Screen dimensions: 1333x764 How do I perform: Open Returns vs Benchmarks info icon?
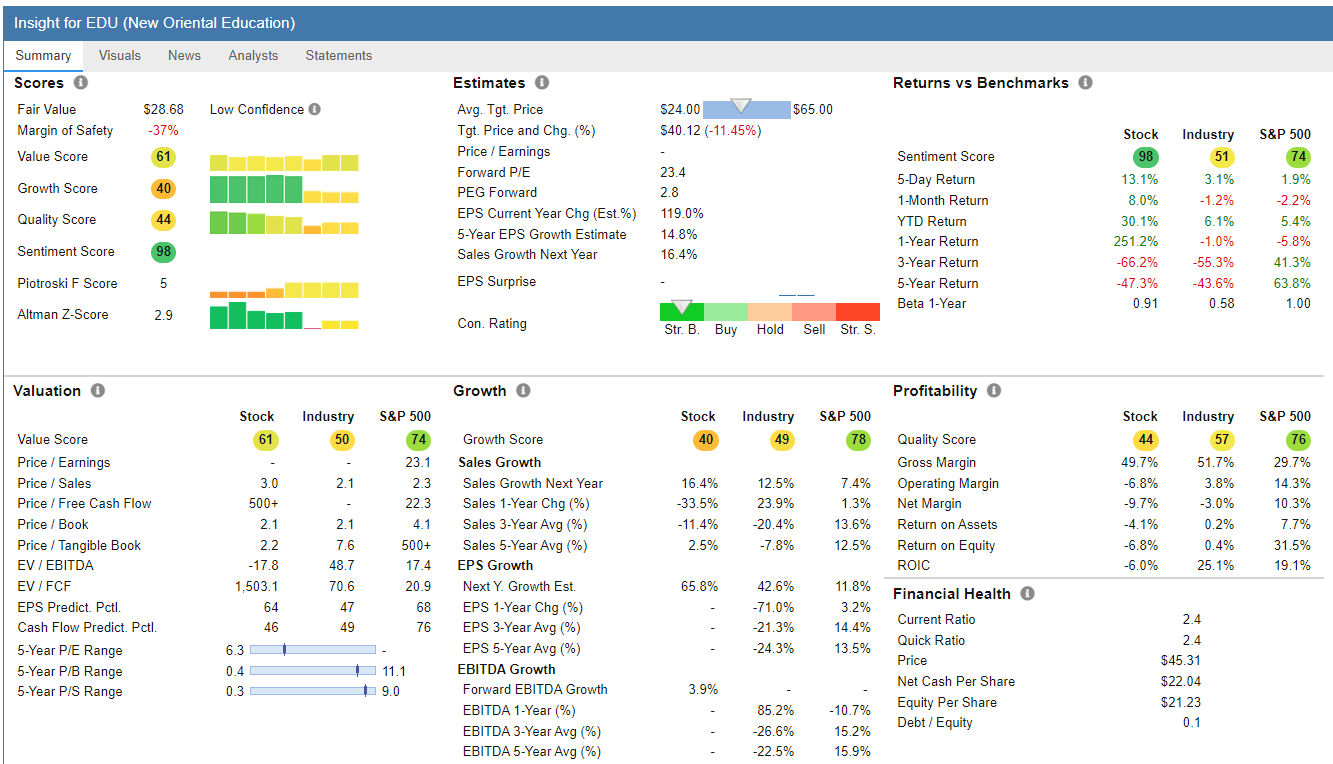(x=1085, y=83)
